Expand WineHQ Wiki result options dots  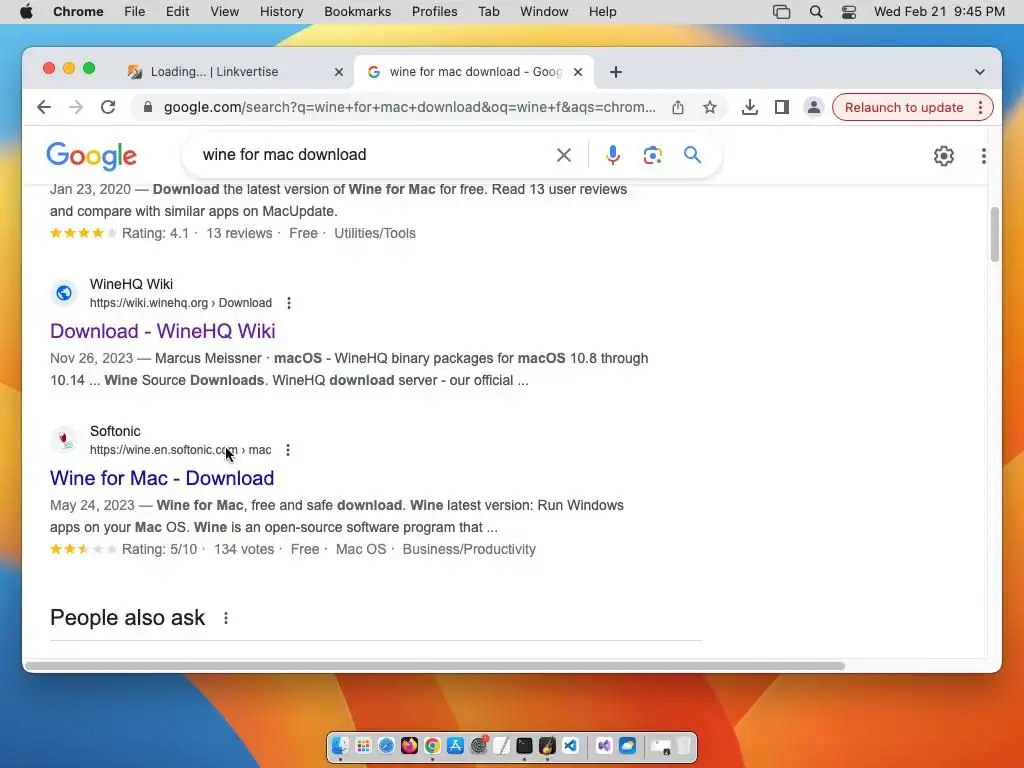289,303
